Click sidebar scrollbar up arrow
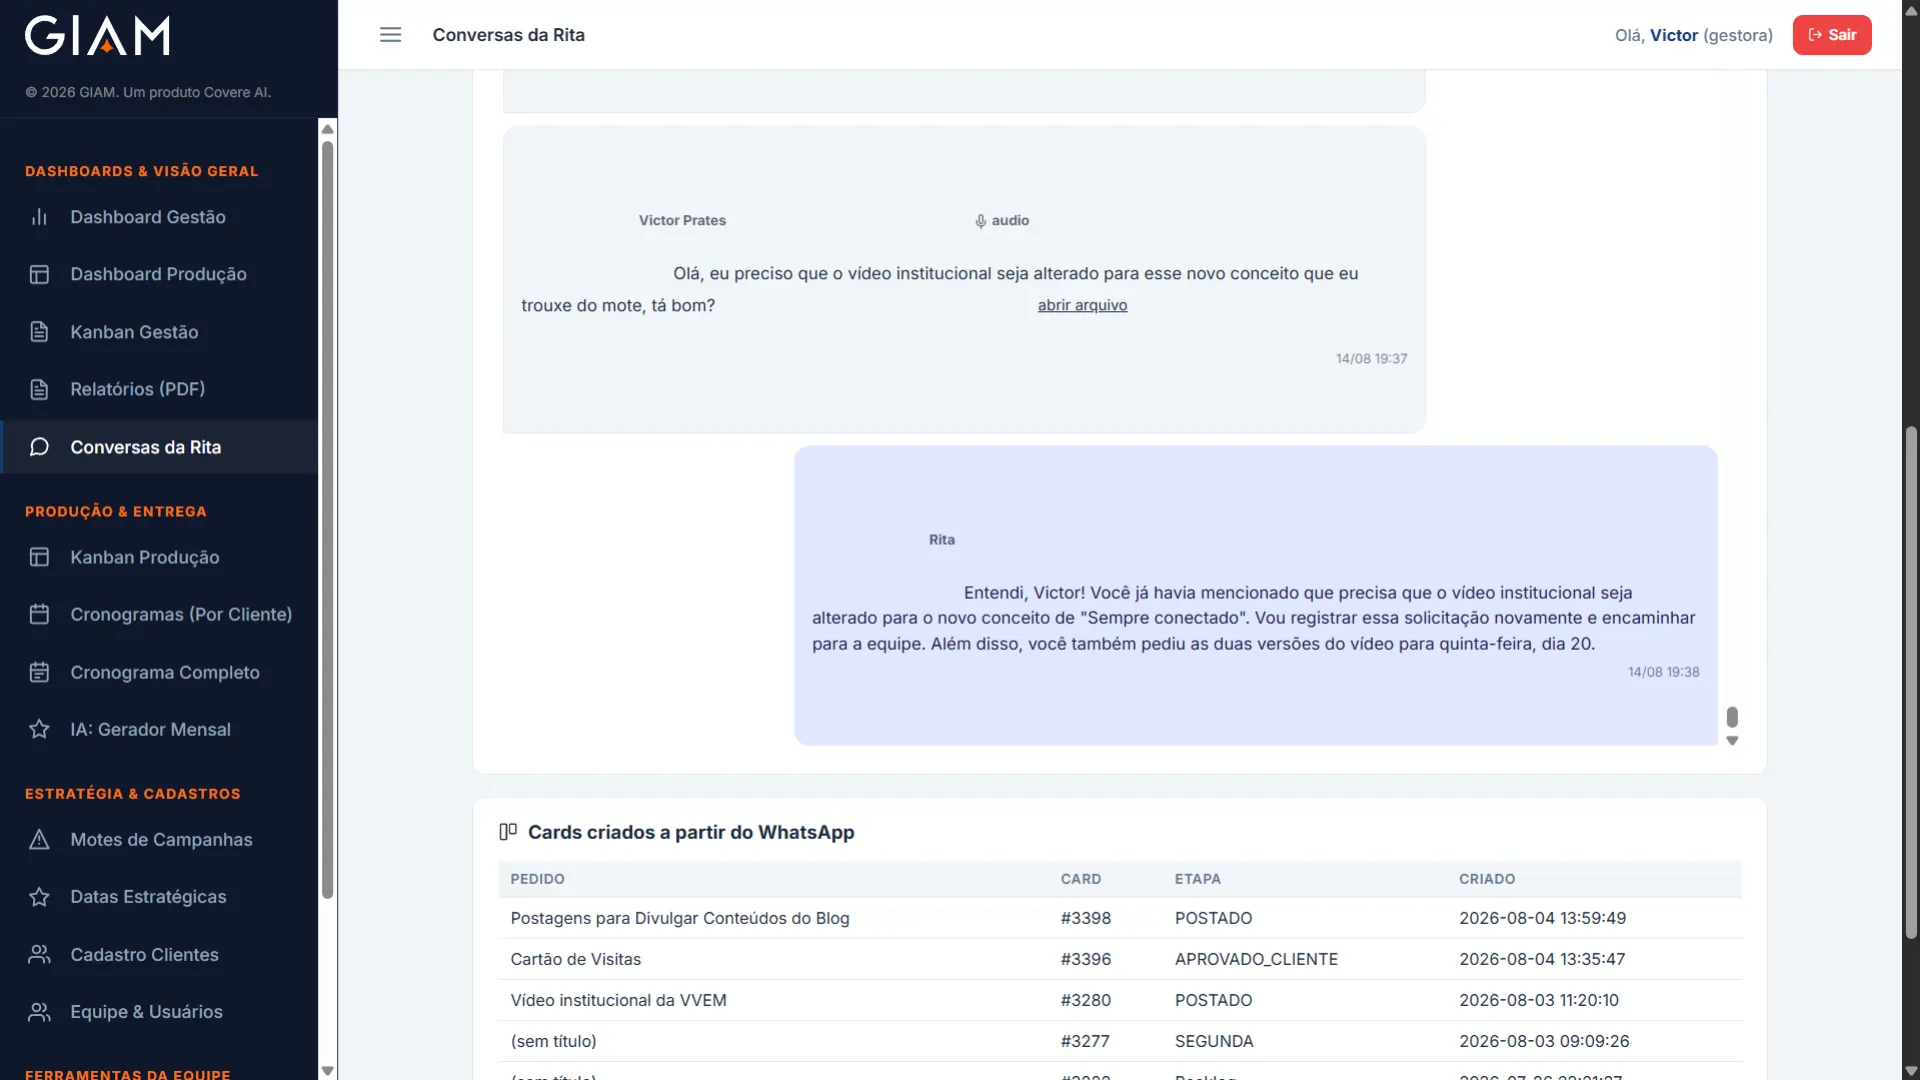 pos(327,129)
